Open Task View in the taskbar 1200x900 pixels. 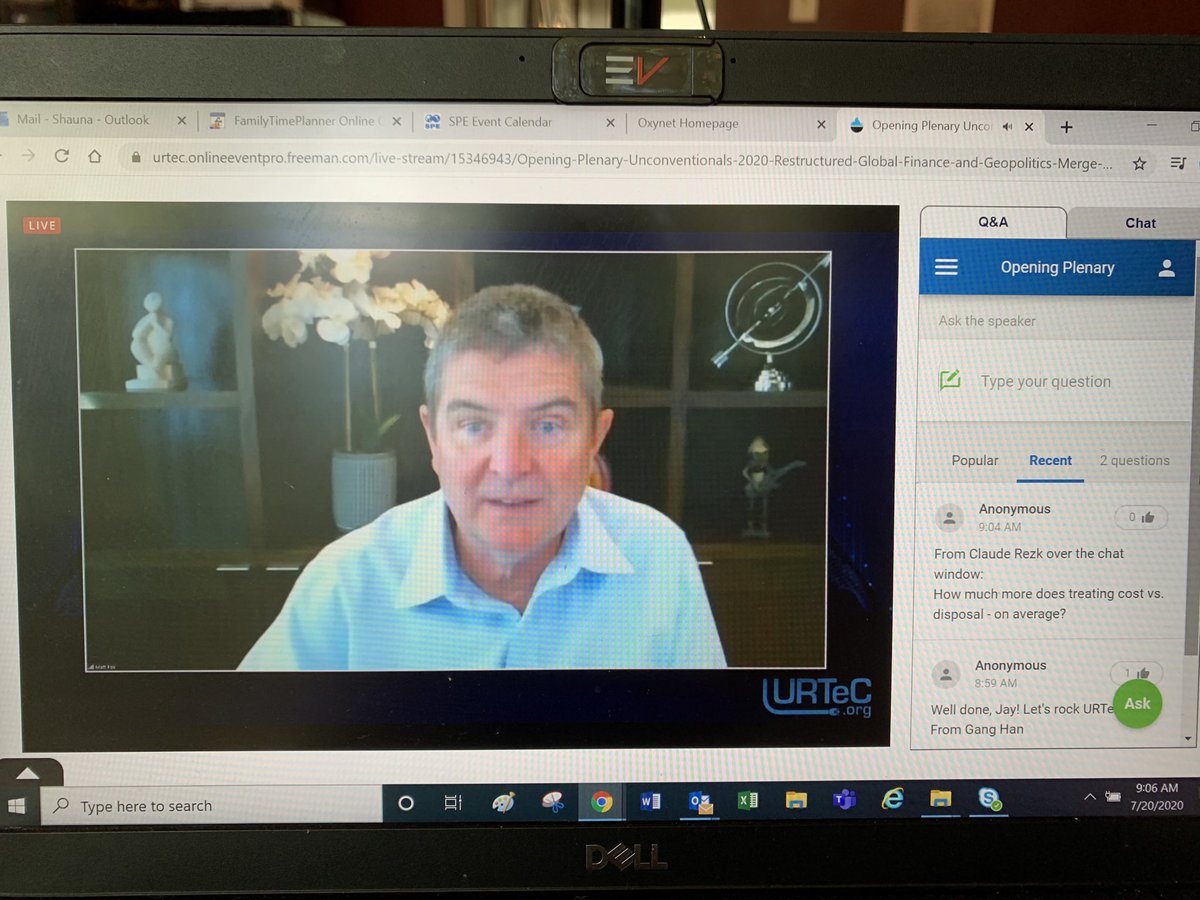click(453, 802)
